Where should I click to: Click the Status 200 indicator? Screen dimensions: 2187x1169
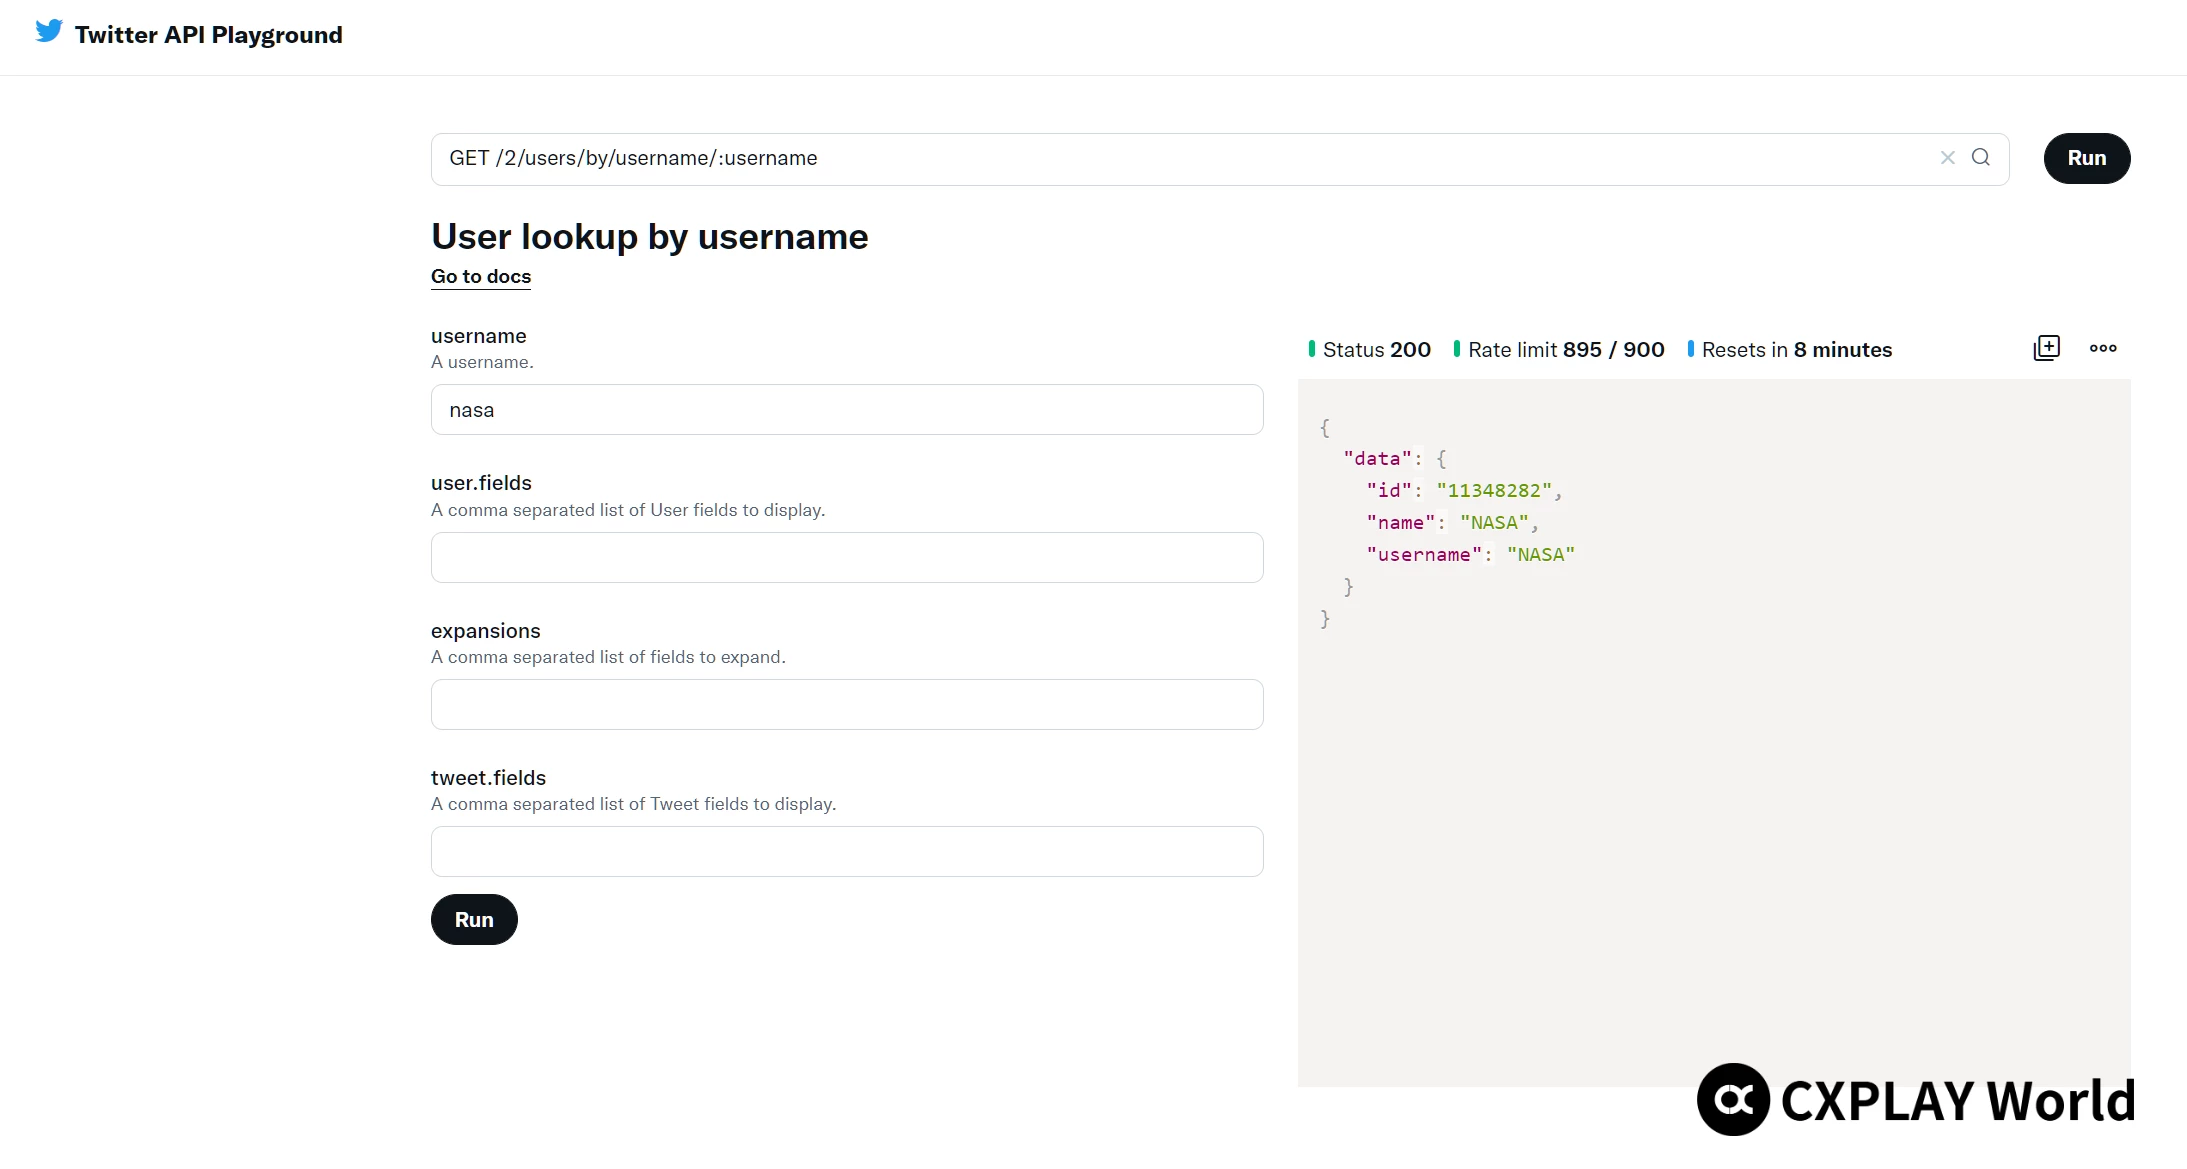[1369, 350]
